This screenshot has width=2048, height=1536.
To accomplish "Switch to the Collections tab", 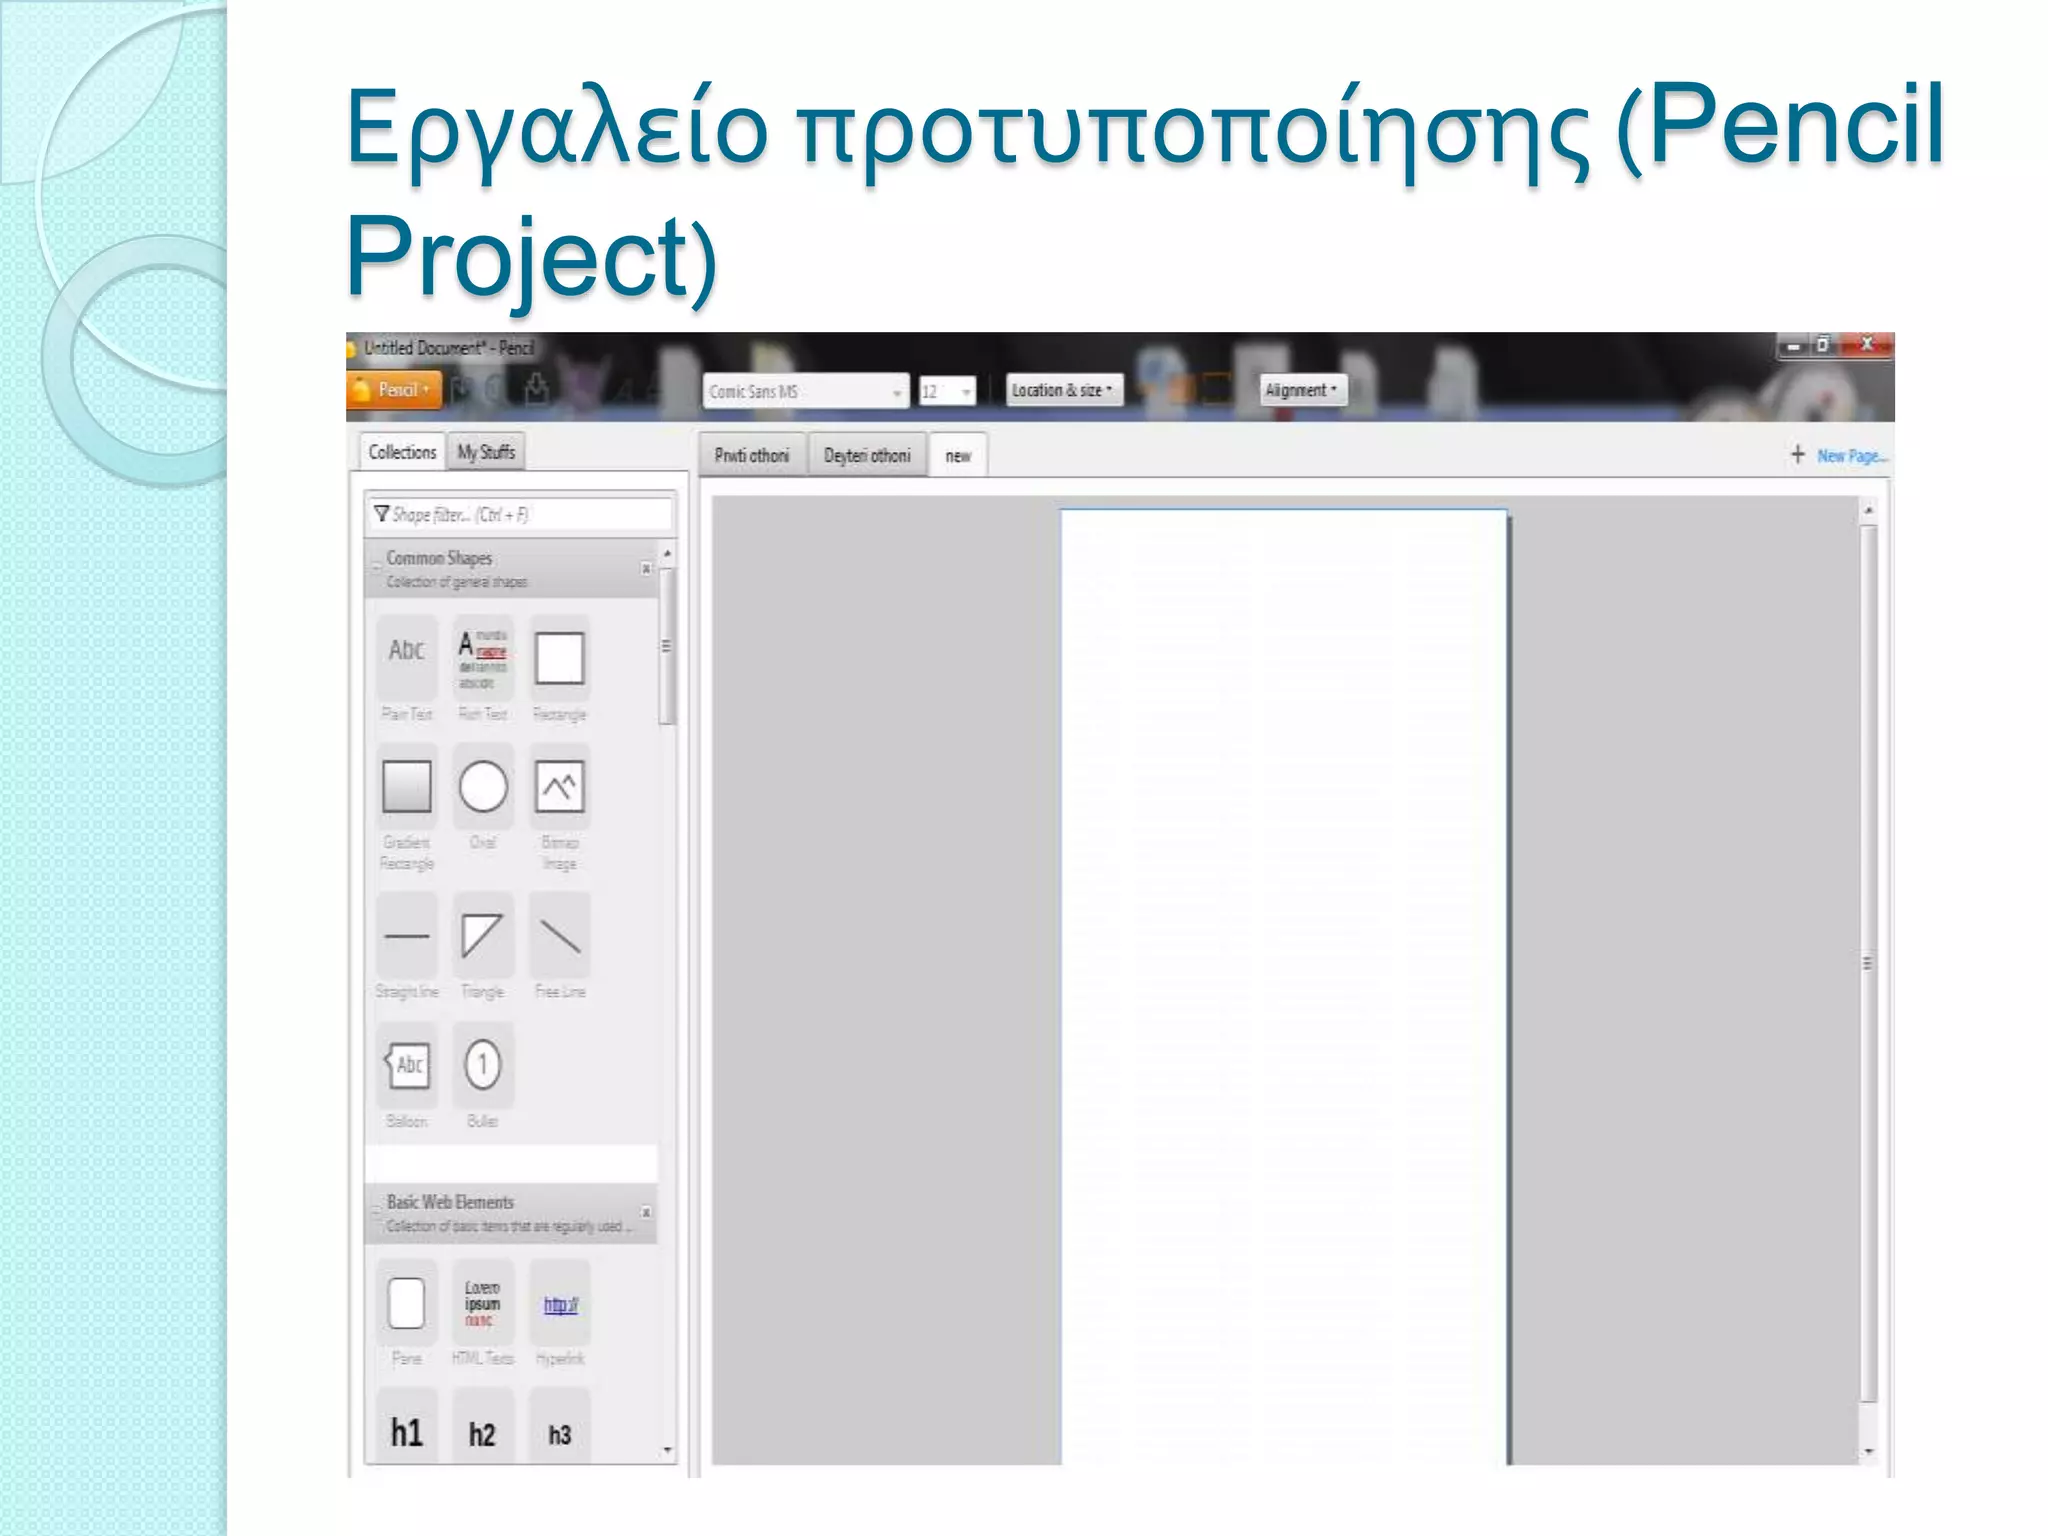I will tap(402, 452).
